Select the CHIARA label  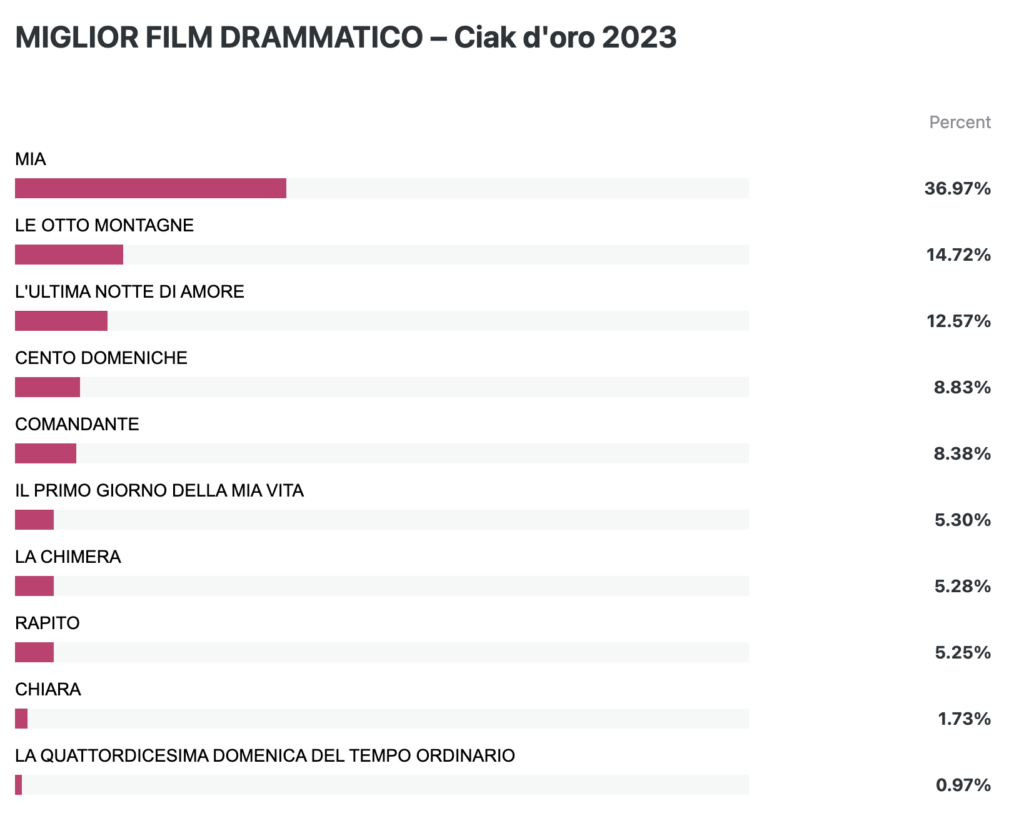tap(48, 689)
